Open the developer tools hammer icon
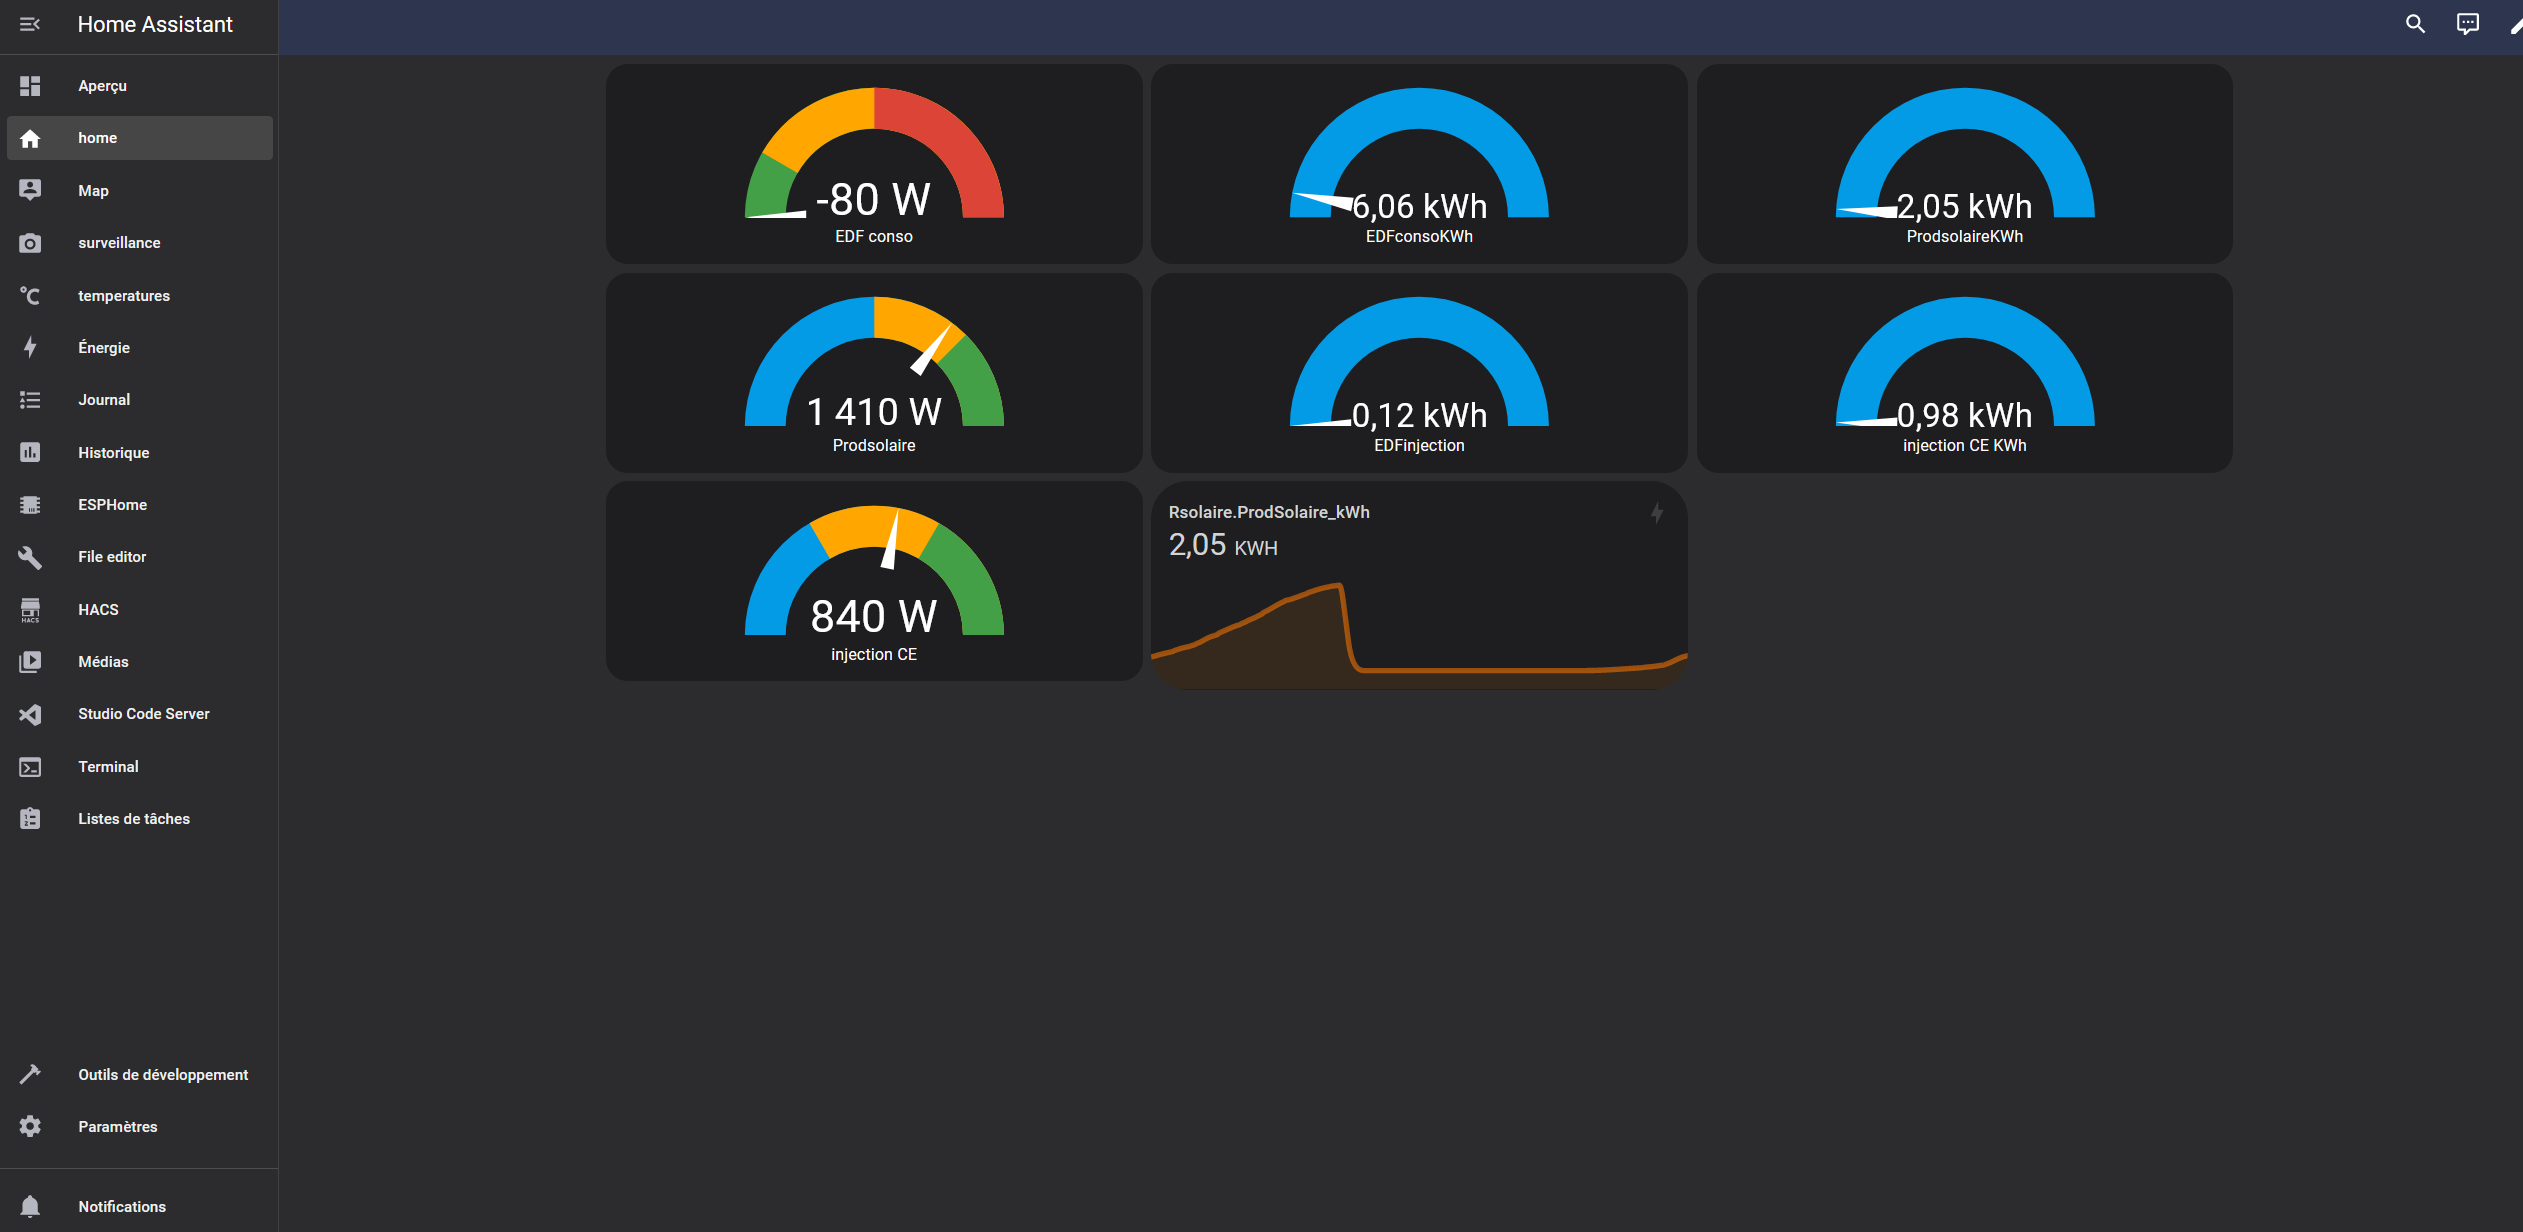The height and width of the screenshot is (1232, 2523). pyautogui.click(x=30, y=1074)
